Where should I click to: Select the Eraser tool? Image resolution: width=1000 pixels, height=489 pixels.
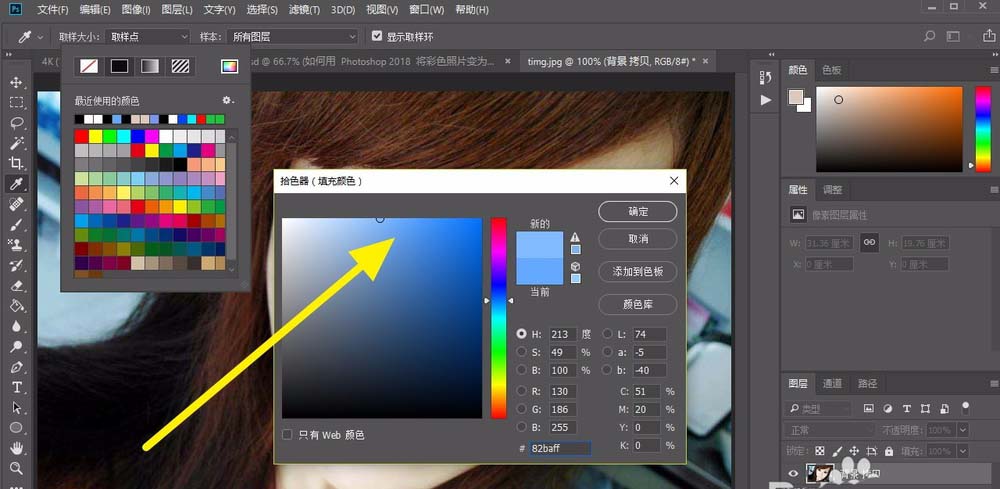point(17,286)
